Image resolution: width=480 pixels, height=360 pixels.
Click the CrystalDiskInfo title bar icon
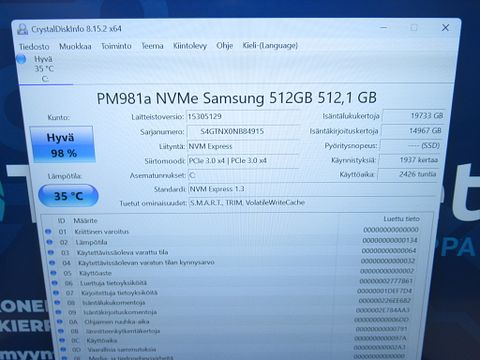click(22, 29)
